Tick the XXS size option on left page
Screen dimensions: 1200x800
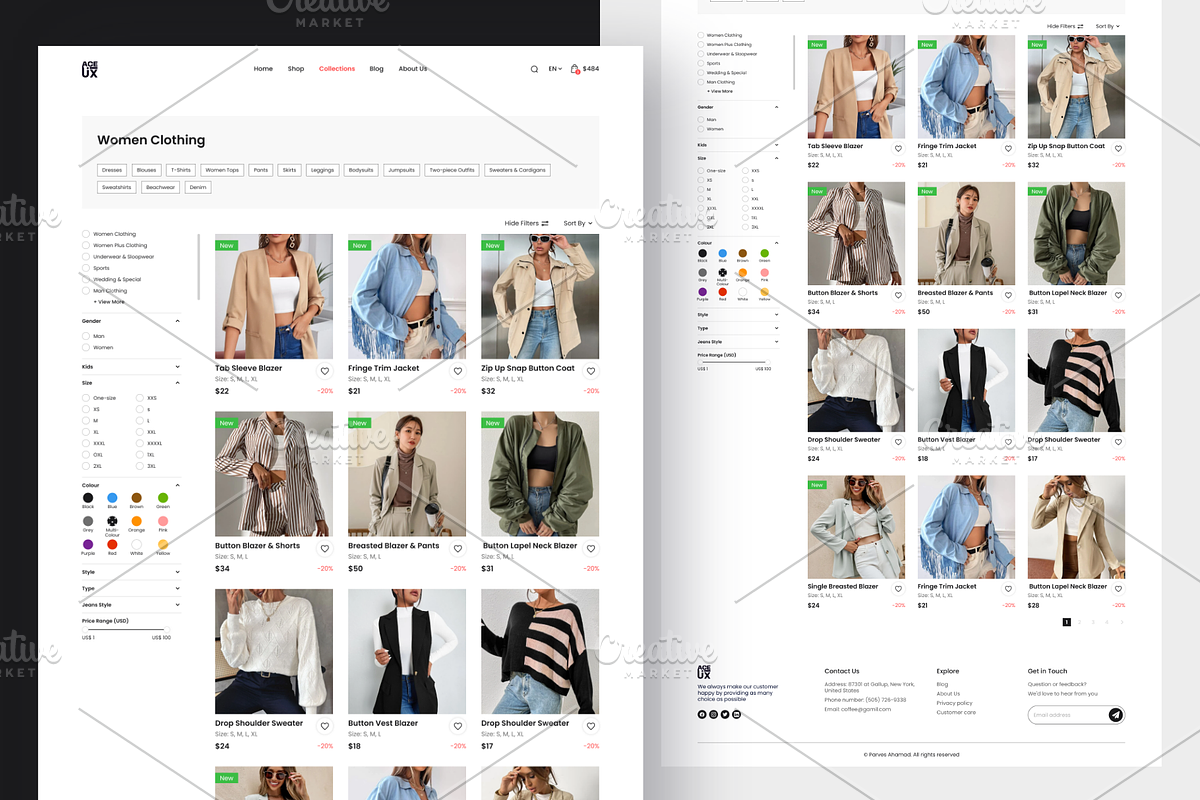coord(140,398)
